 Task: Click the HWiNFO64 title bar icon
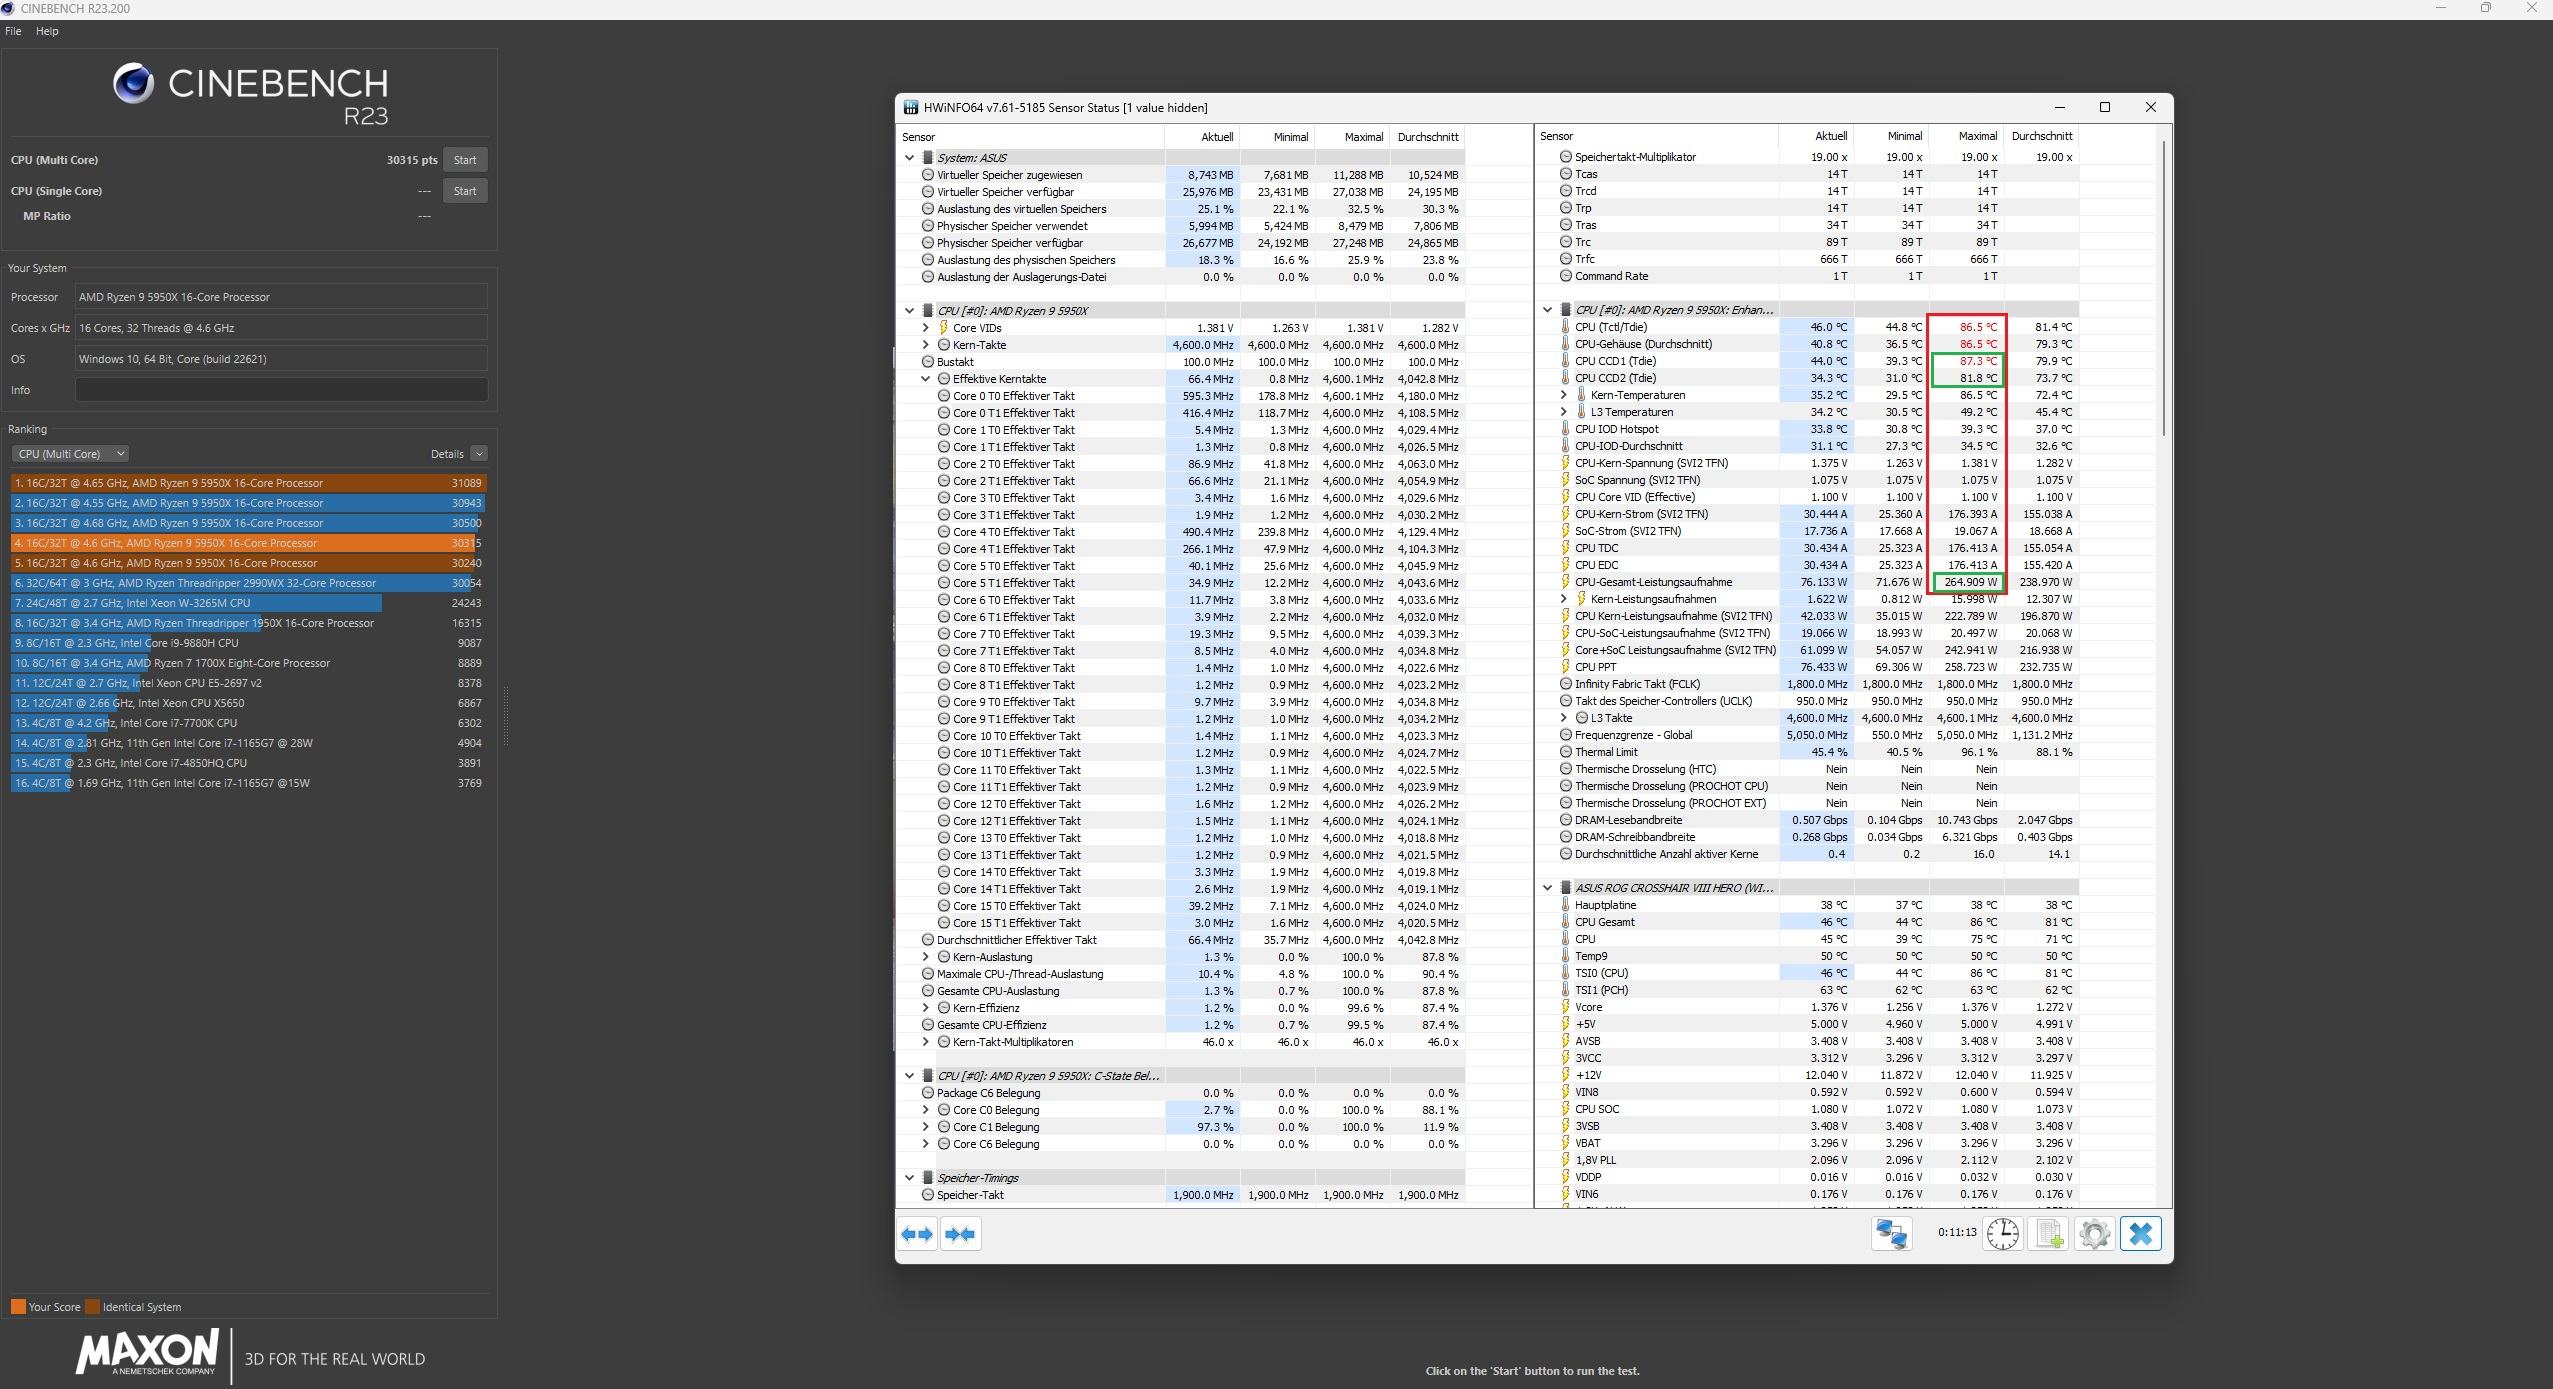(911, 108)
